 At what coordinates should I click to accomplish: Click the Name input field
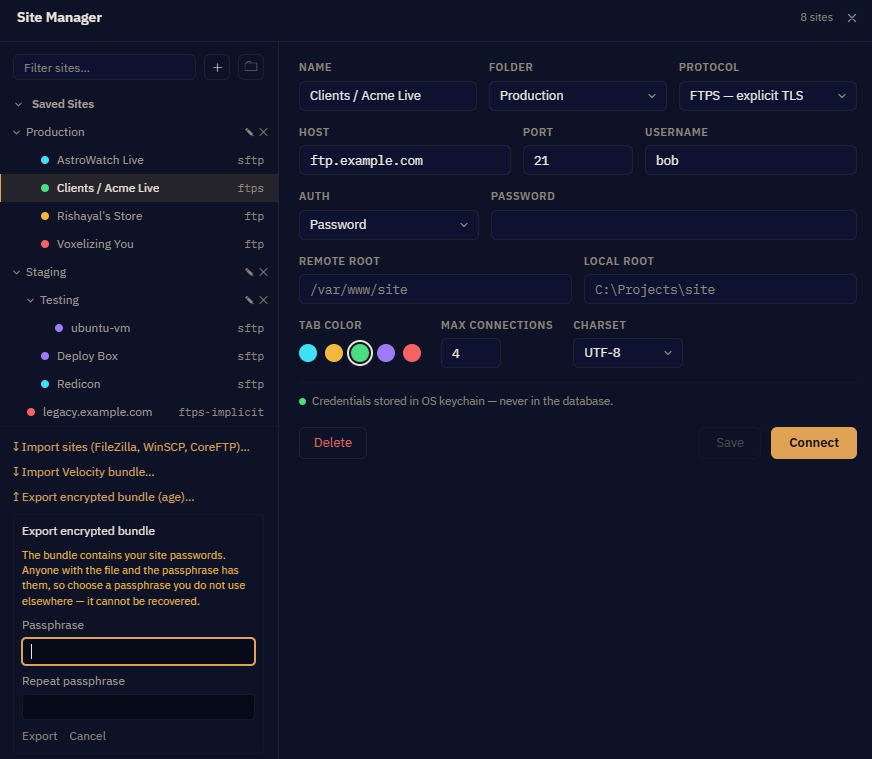click(388, 96)
